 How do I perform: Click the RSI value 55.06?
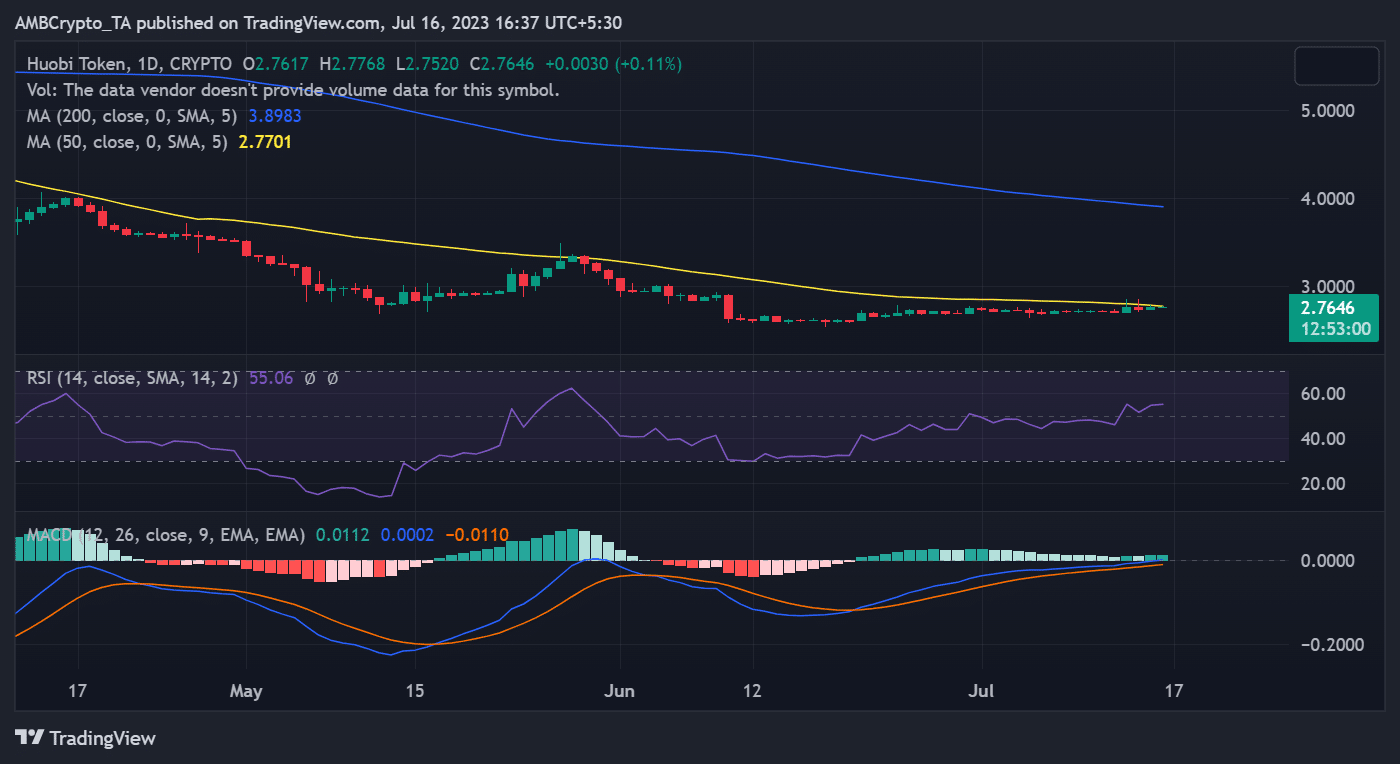point(271,379)
